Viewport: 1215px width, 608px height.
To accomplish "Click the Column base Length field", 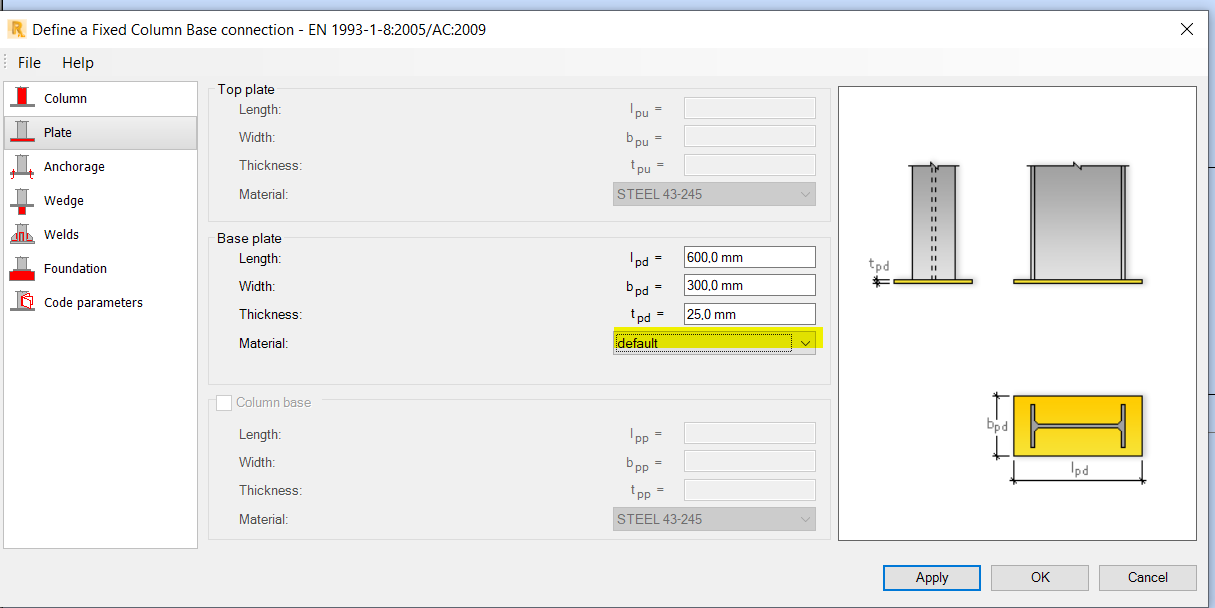I will point(750,433).
